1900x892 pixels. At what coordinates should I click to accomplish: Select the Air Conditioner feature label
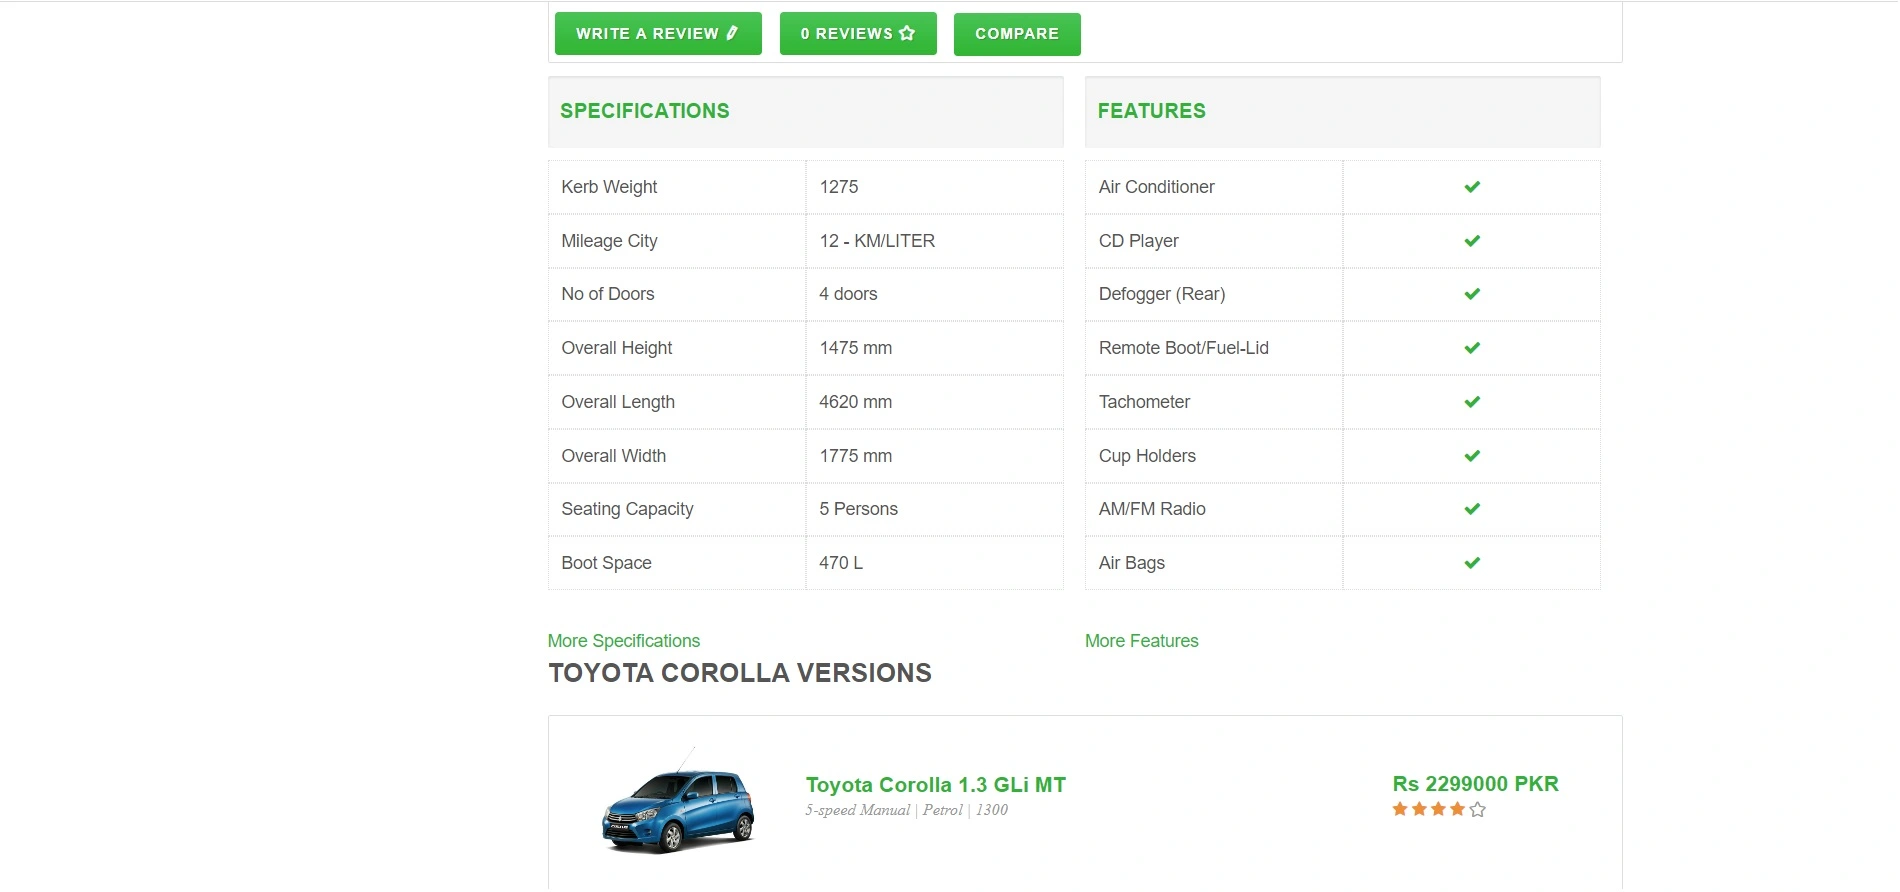[x=1157, y=187]
